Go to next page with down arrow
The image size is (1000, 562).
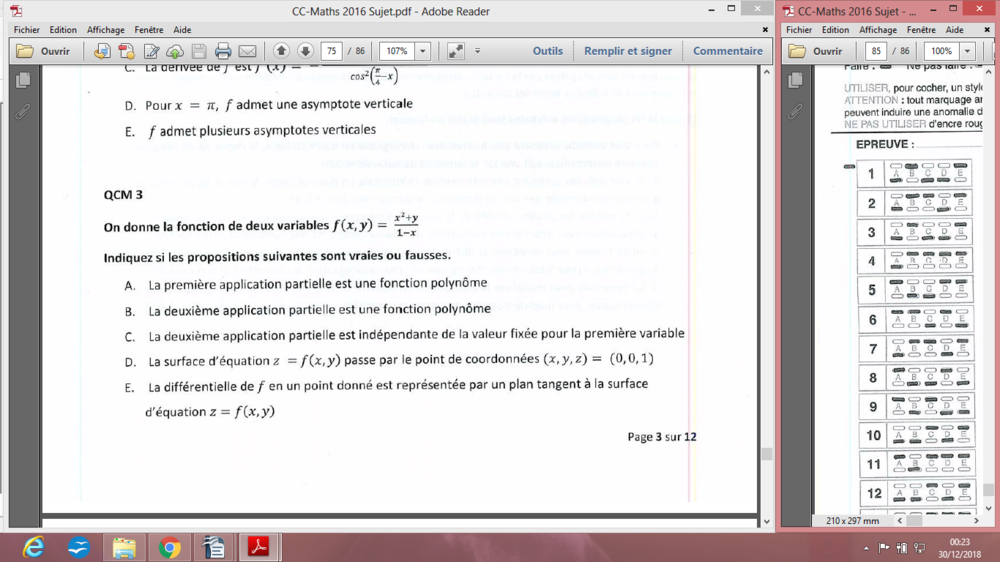pos(305,51)
